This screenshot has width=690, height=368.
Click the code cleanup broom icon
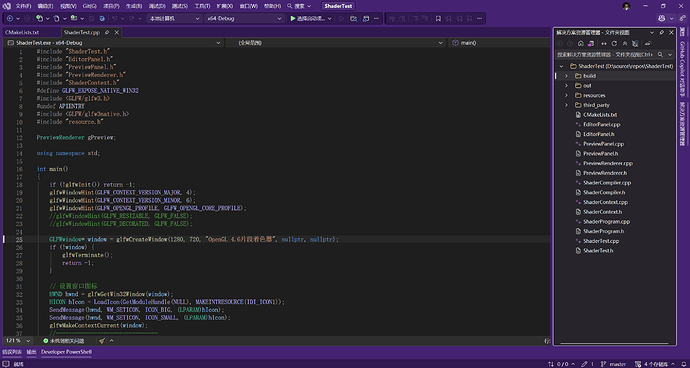click(x=102, y=341)
